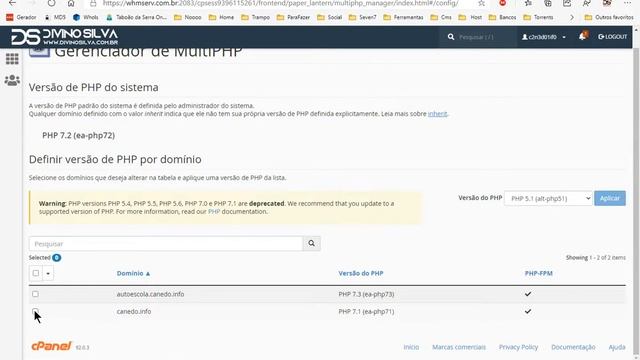The height and width of the screenshot is (360, 640).
Task: Show more bookmarks chevron
Action: point(571,17)
